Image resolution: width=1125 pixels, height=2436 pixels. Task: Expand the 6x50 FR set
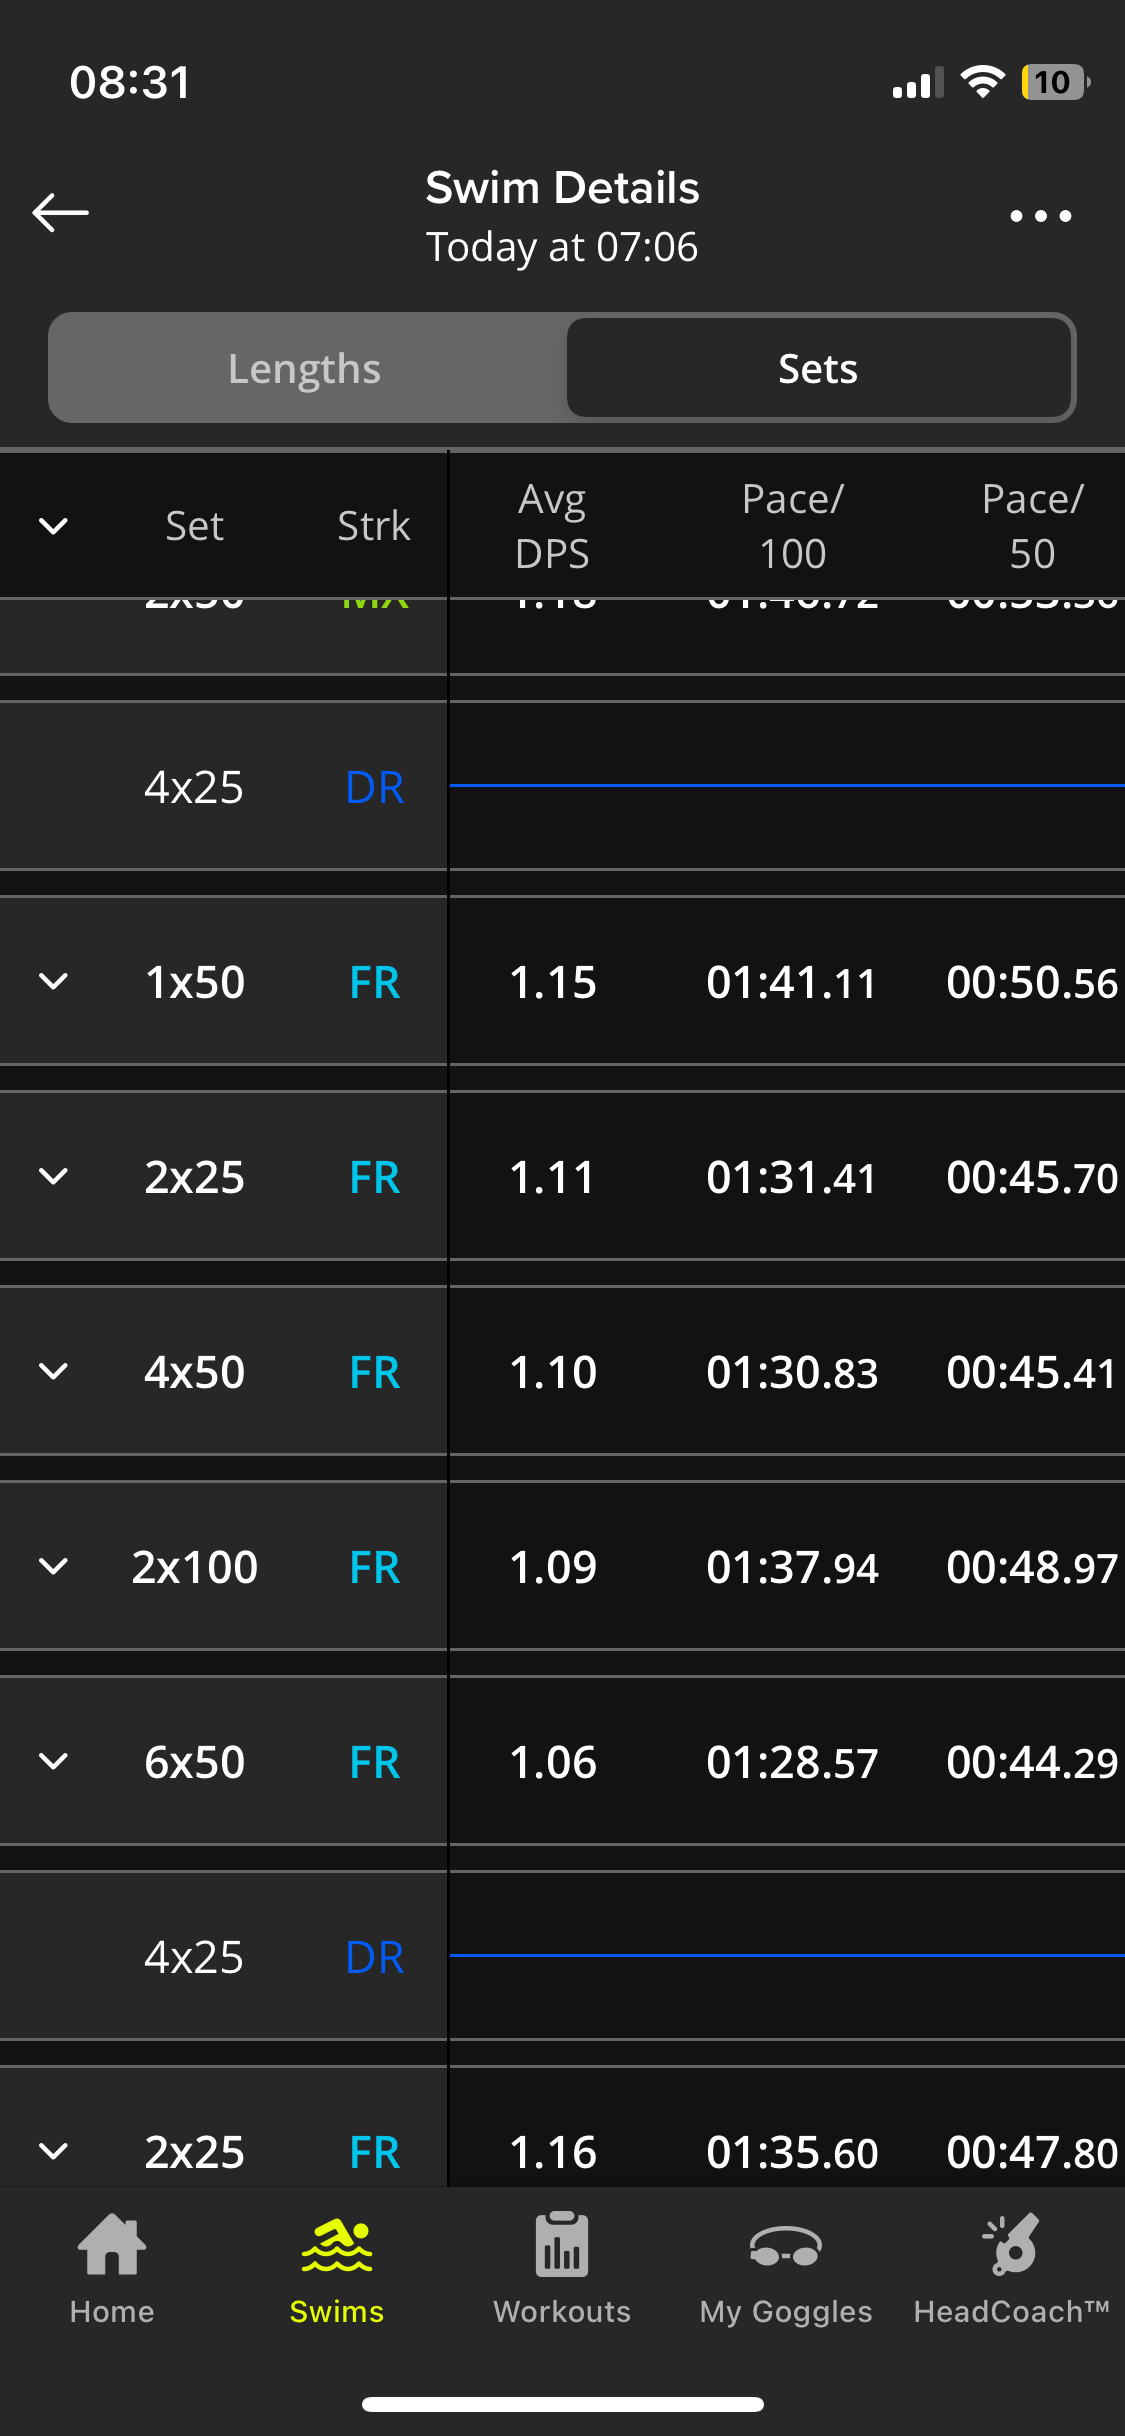click(54, 1762)
